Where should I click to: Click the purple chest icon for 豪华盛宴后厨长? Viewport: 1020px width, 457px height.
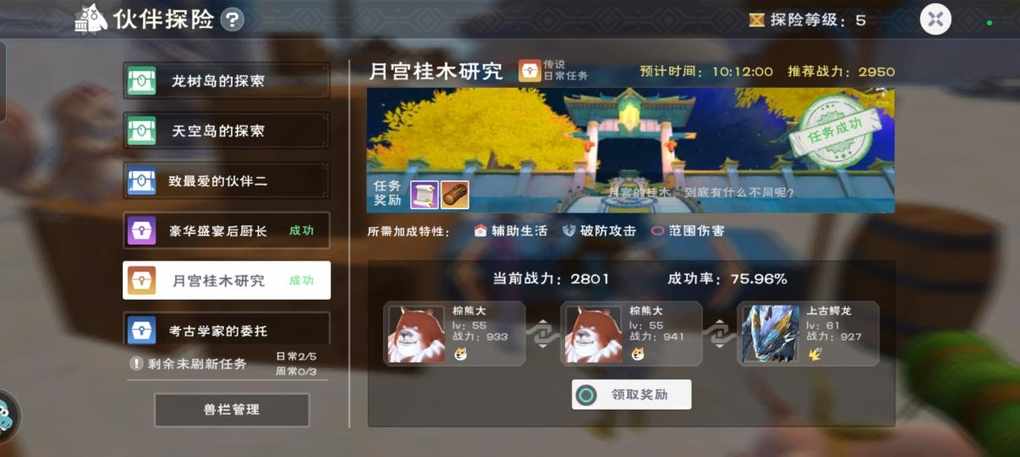[142, 230]
